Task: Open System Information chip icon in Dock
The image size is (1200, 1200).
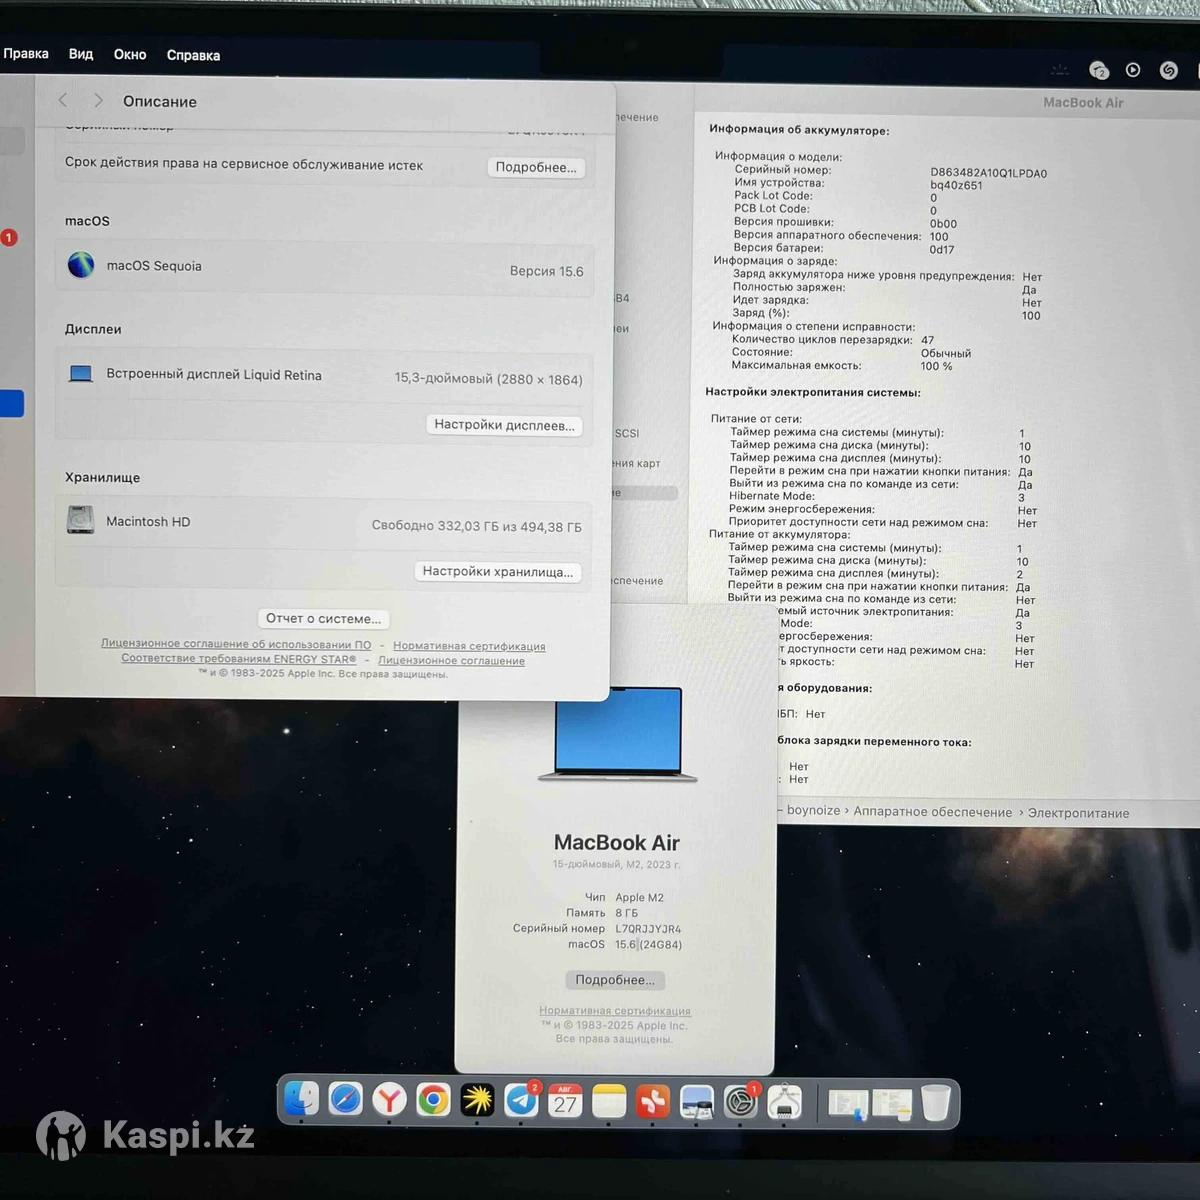Action: click(785, 1102)
